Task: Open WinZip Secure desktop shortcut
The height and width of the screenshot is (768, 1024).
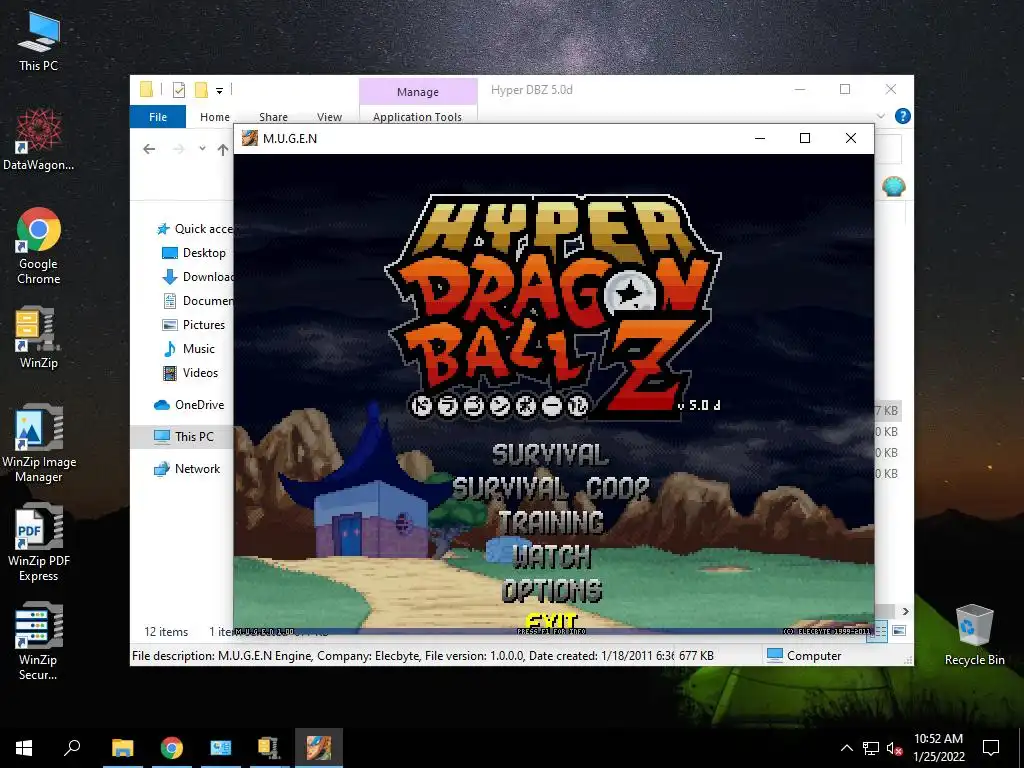Action: [39, 642]
